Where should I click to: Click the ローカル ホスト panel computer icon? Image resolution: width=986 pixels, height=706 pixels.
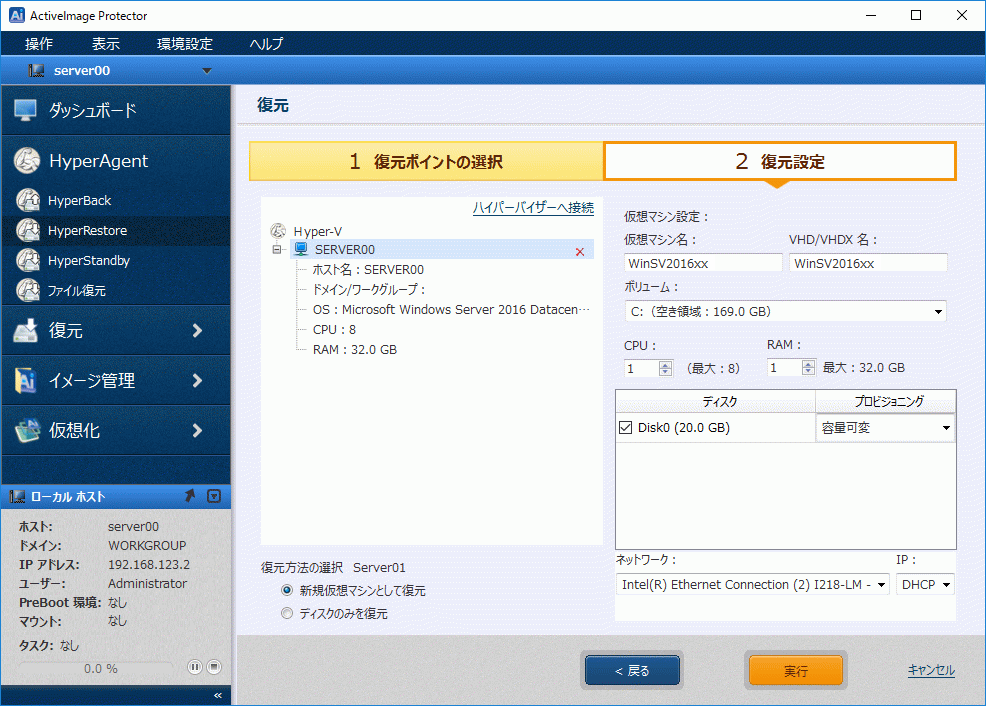point(17,497)
